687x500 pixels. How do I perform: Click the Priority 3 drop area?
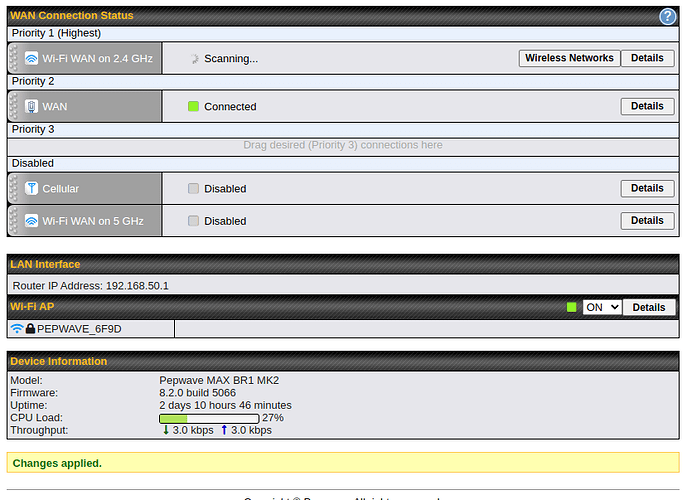[x=343, y=145]
